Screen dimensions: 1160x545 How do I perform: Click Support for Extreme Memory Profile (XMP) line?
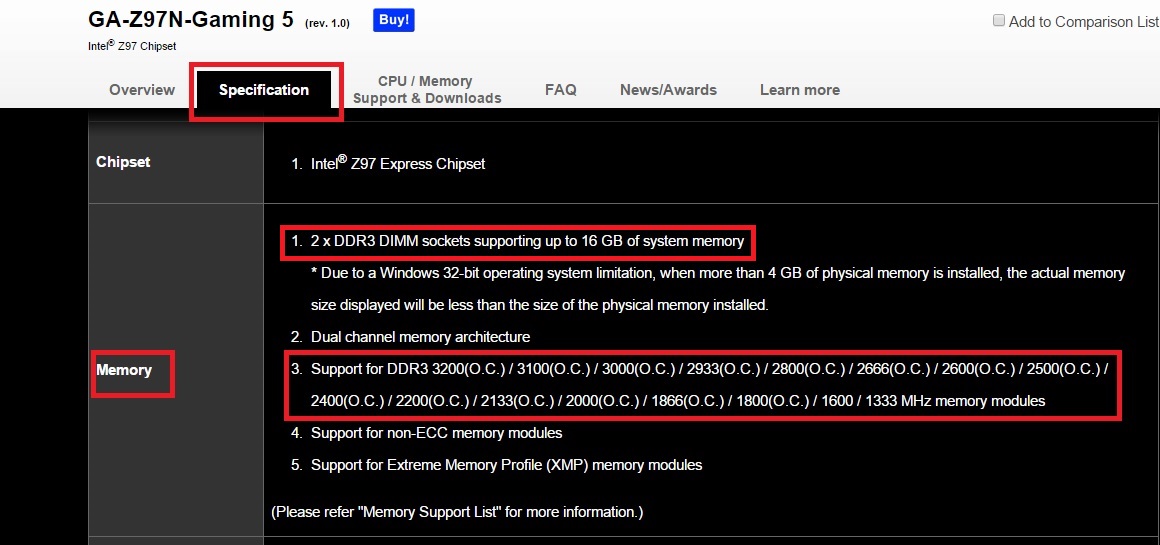click(506, 465)
